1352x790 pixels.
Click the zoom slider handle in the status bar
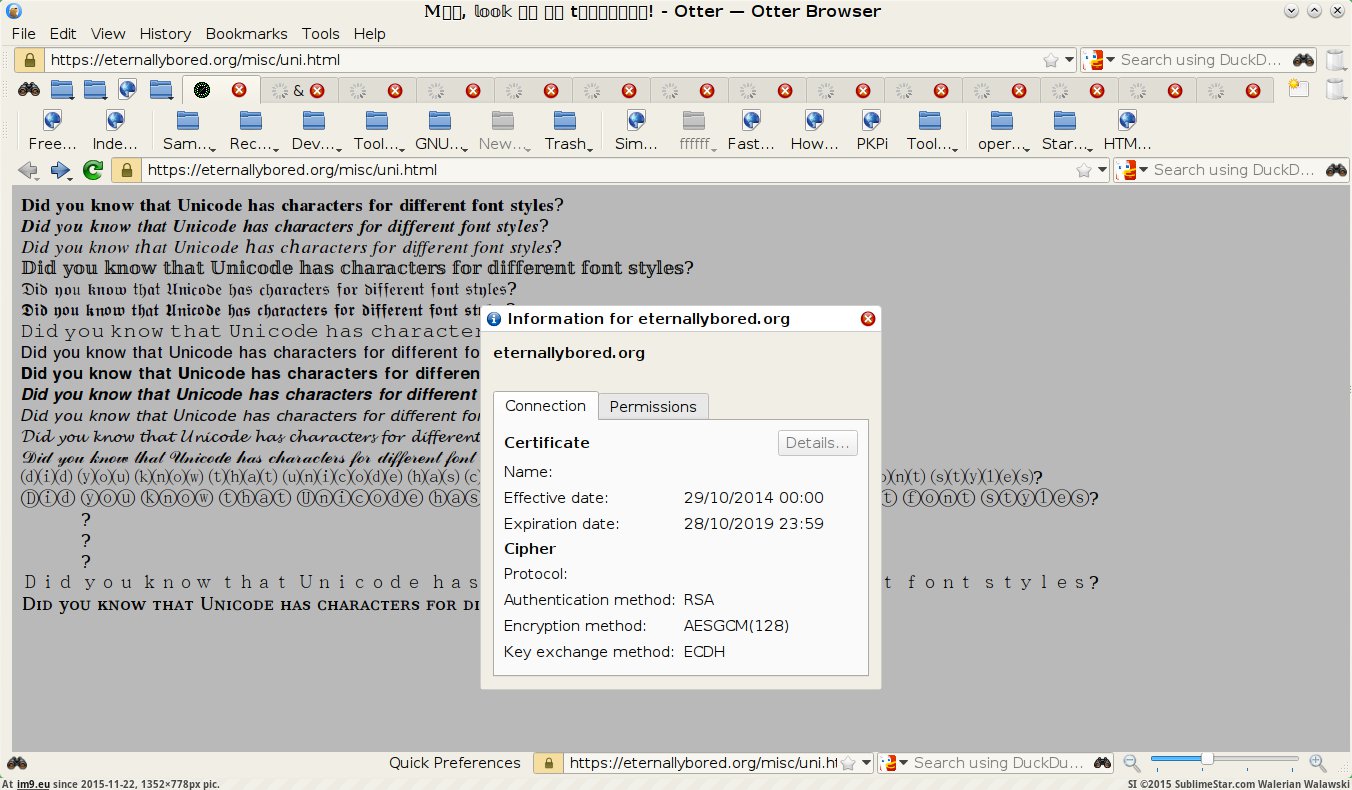tap(1207, 759)
